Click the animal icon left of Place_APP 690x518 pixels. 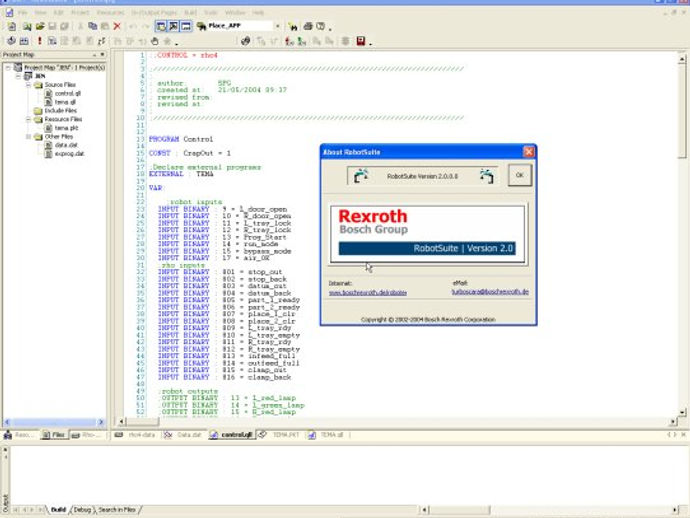click(202, 26)
